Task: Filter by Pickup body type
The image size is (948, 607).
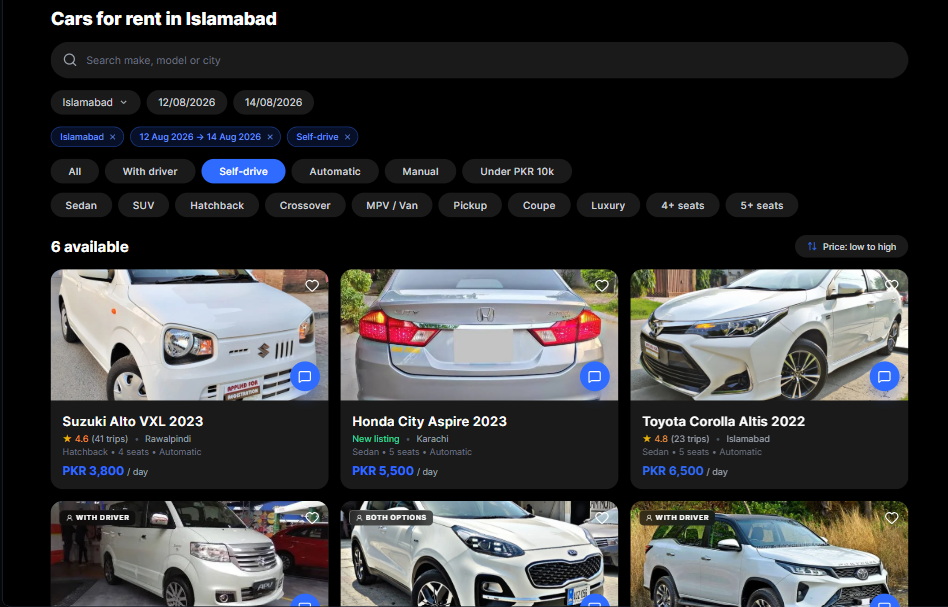Action: tap(470, 206)
